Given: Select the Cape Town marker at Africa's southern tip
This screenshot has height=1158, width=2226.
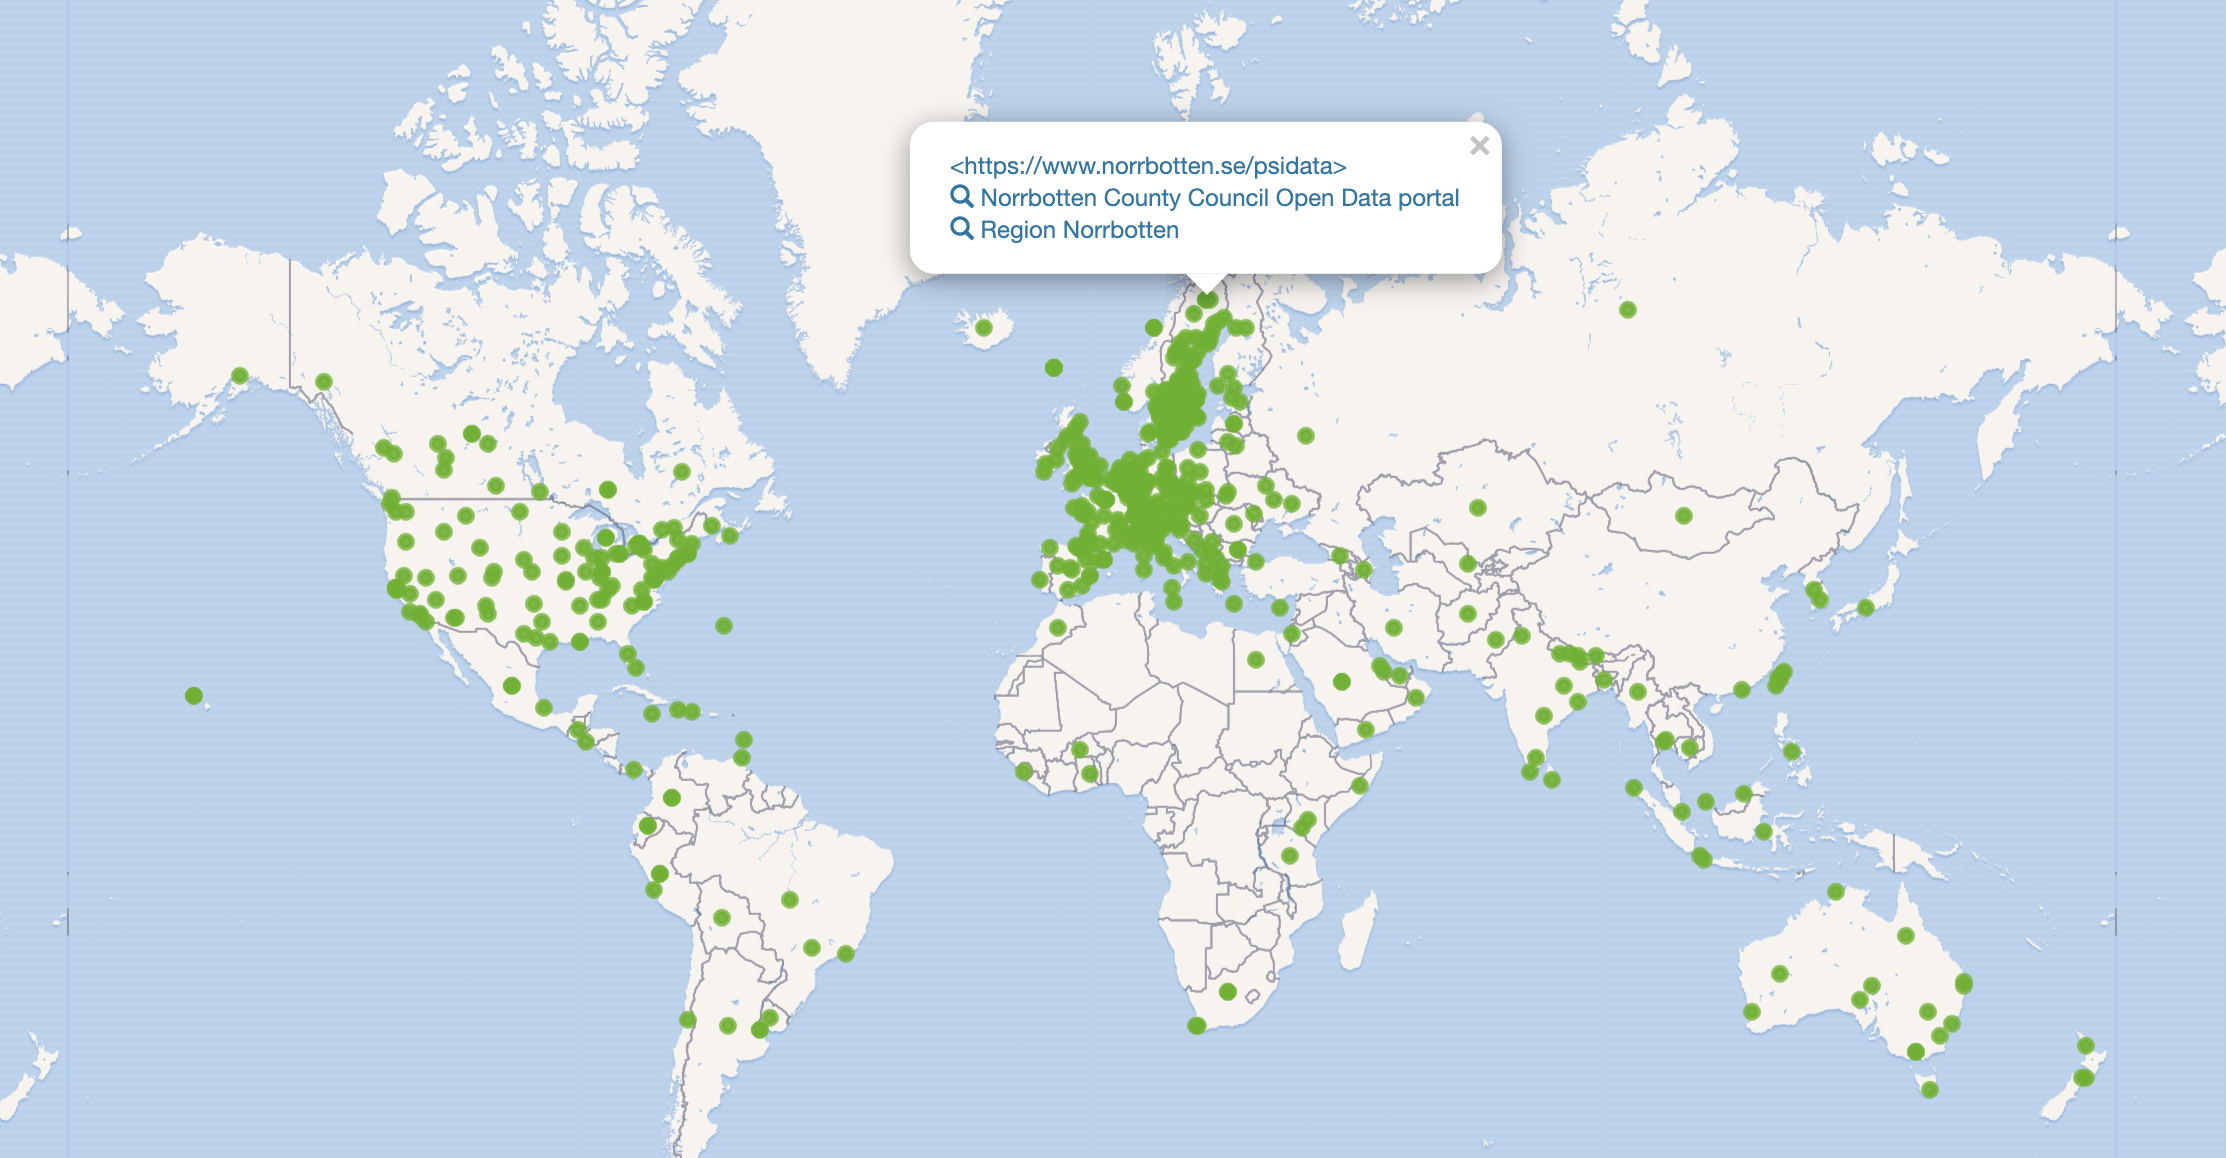Looking at the screenshot, I should pyautogui.click(x=1196, y=1025).
